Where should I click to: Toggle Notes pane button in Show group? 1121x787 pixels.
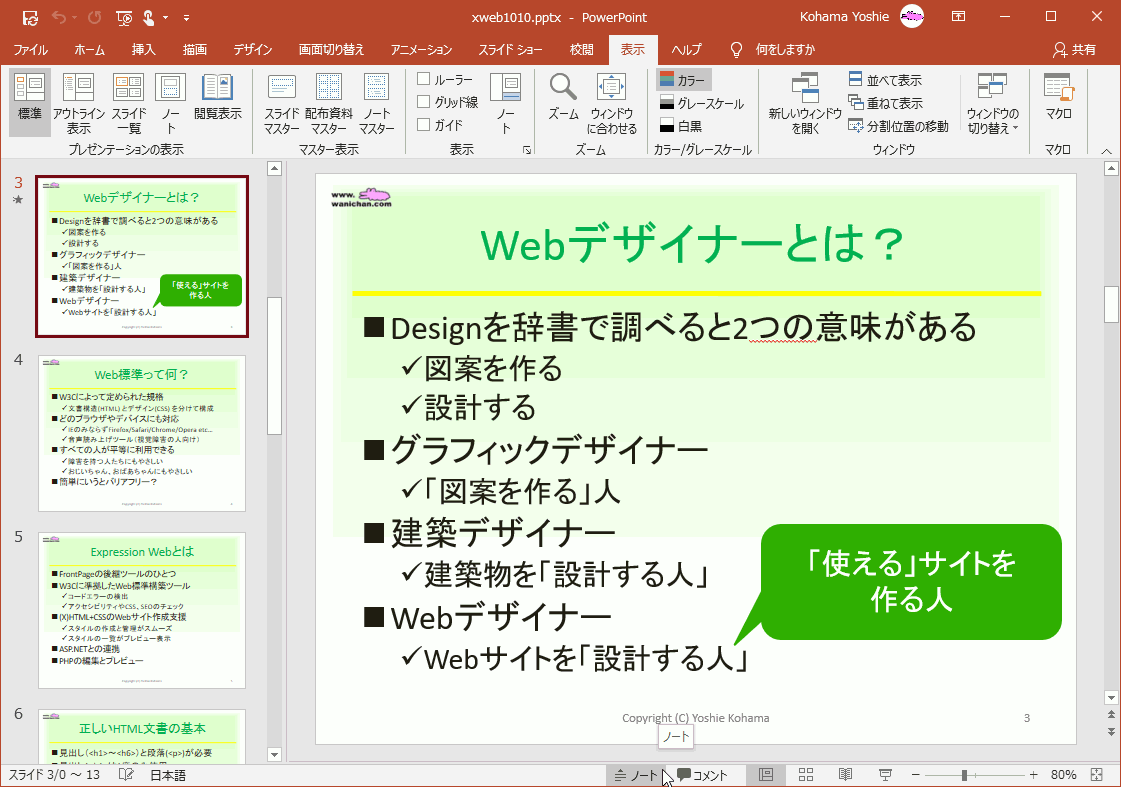pyautogui.click(x=505, y=103)
